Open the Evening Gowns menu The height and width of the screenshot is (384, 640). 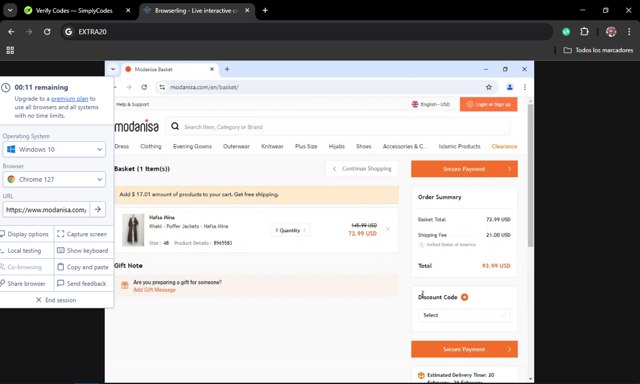(x=192, y=146)
